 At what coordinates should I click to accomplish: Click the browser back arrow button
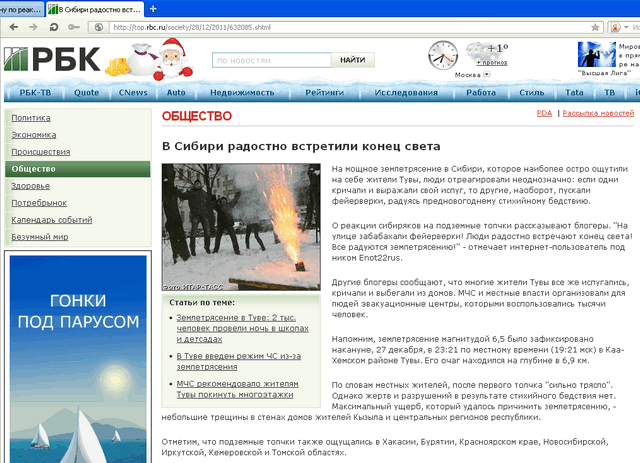click(14, 27)
